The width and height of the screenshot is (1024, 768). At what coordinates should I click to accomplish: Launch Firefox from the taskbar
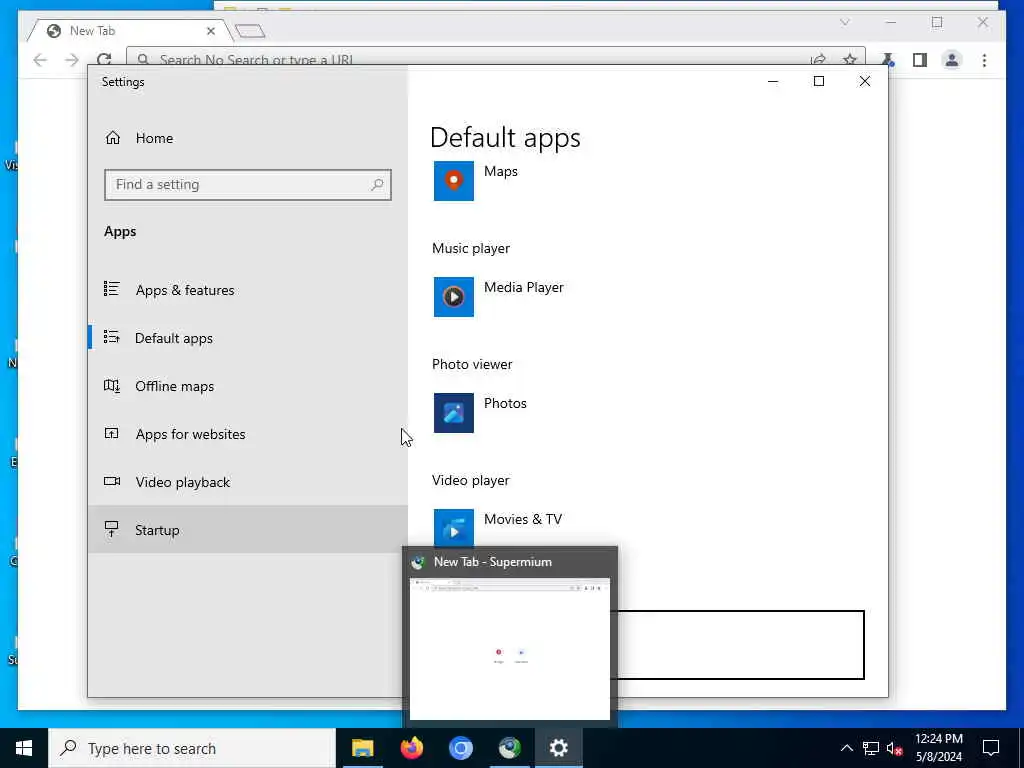click(411, 748)
